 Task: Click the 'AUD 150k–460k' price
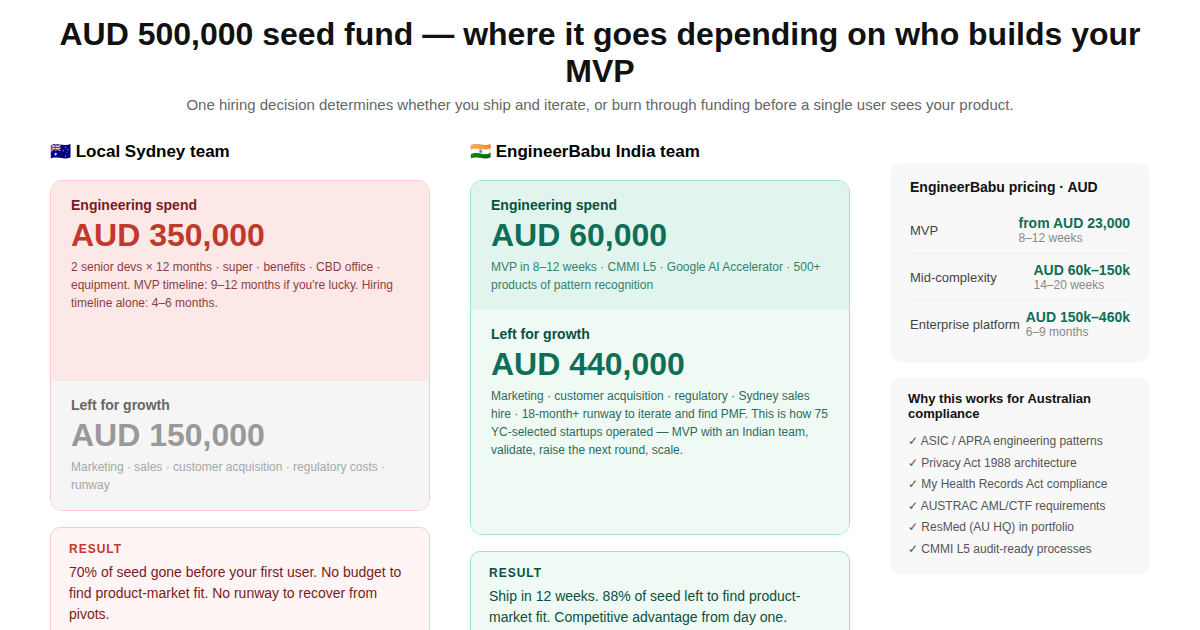tap(1078, 317)
